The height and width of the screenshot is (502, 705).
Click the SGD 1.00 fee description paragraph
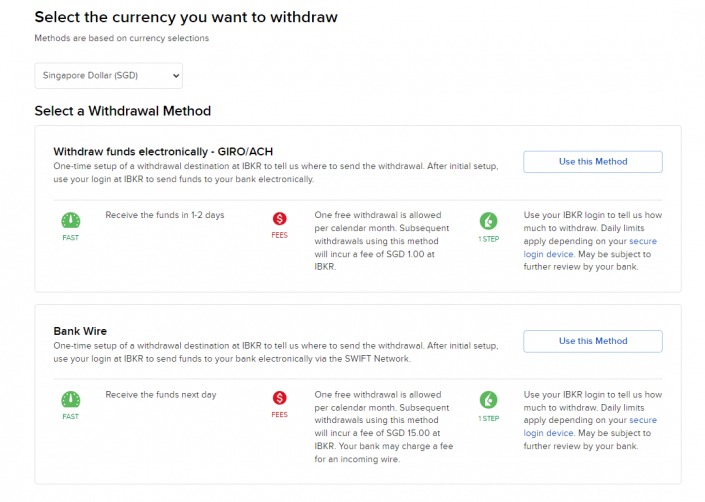(381, 241)
